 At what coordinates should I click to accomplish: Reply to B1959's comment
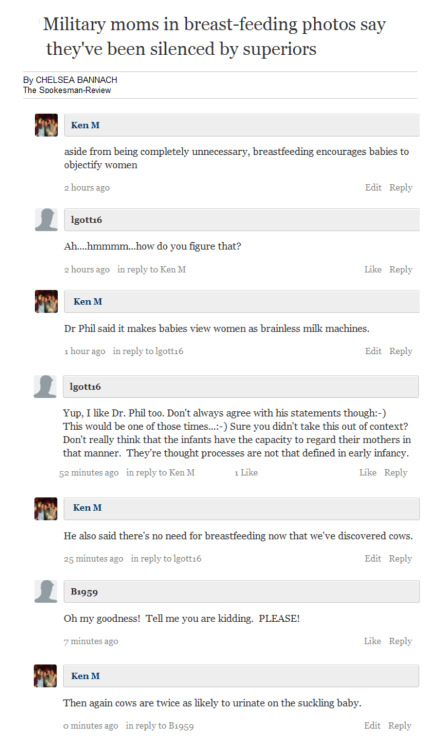pyautogui.click(x=400, y=641)
